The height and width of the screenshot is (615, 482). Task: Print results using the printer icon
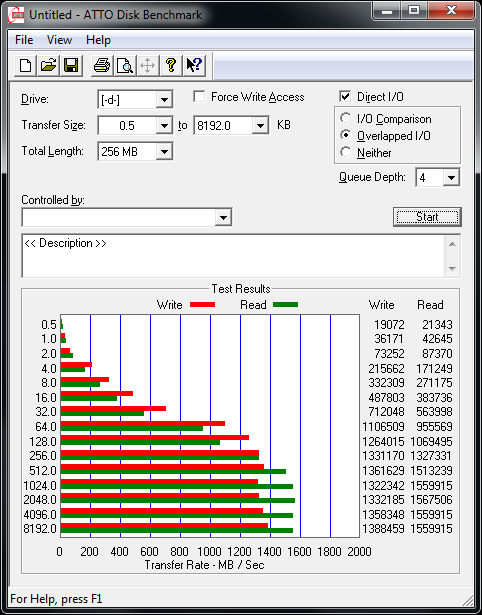point(102,65)
